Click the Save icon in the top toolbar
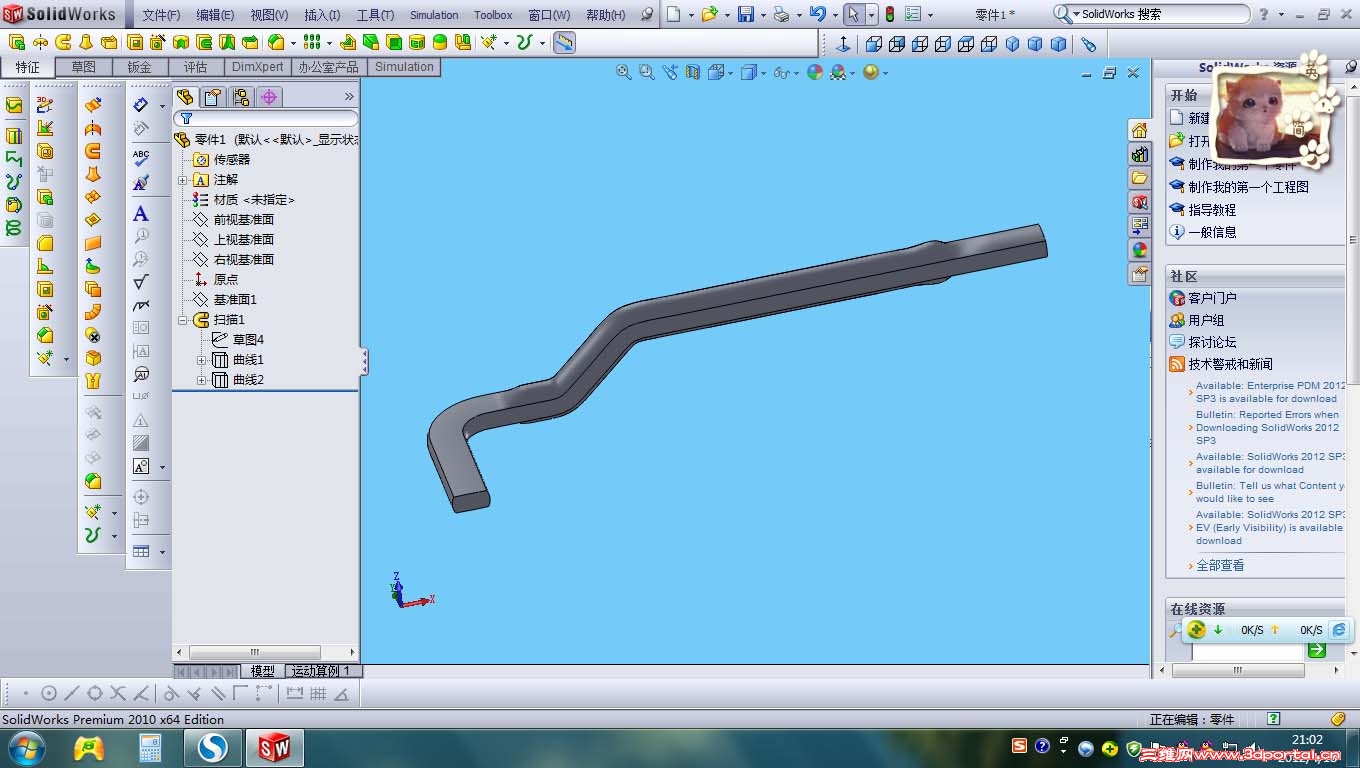The height and width of the screenshot is (768, 1360). 746,14
